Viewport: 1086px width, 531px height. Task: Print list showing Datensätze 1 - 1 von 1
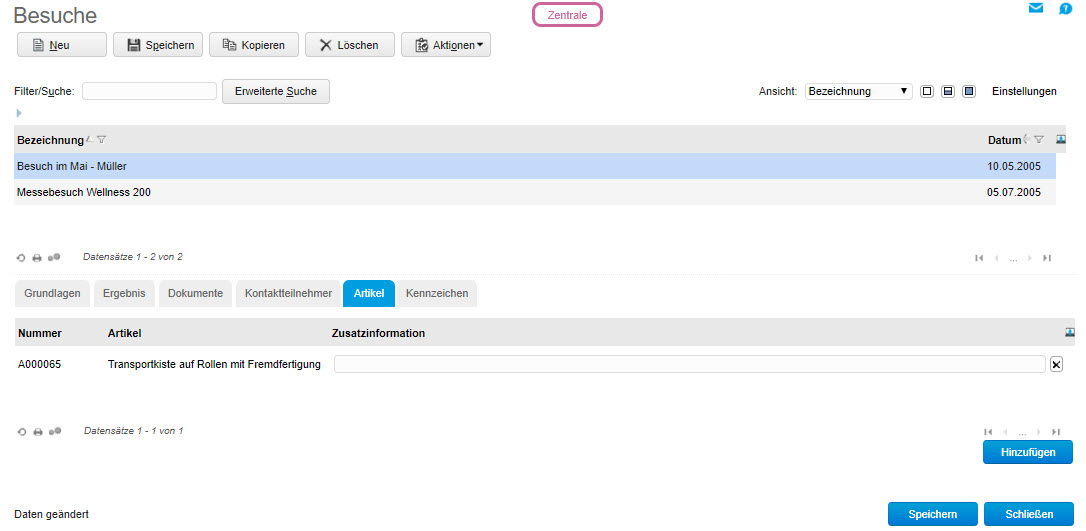click(37, 431)
